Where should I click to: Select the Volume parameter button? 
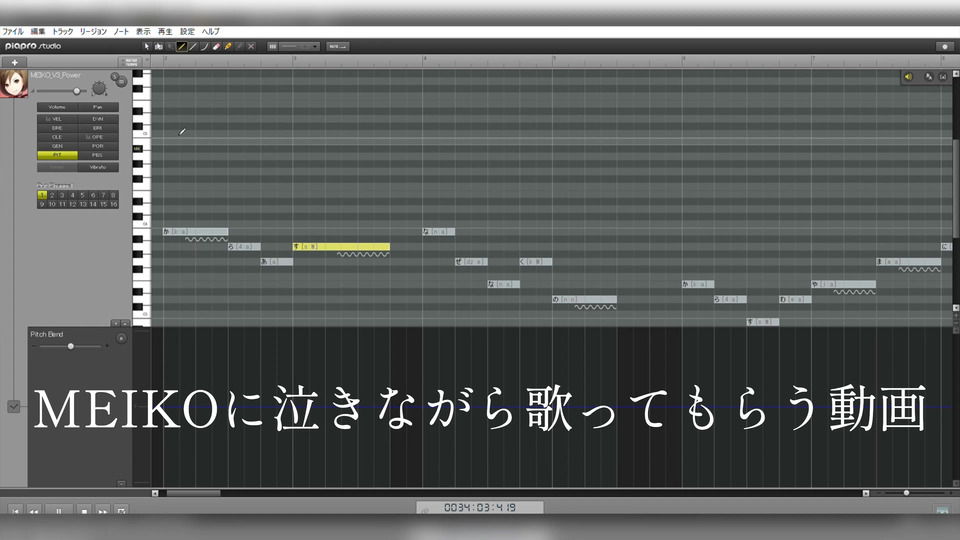click(57, 107)
